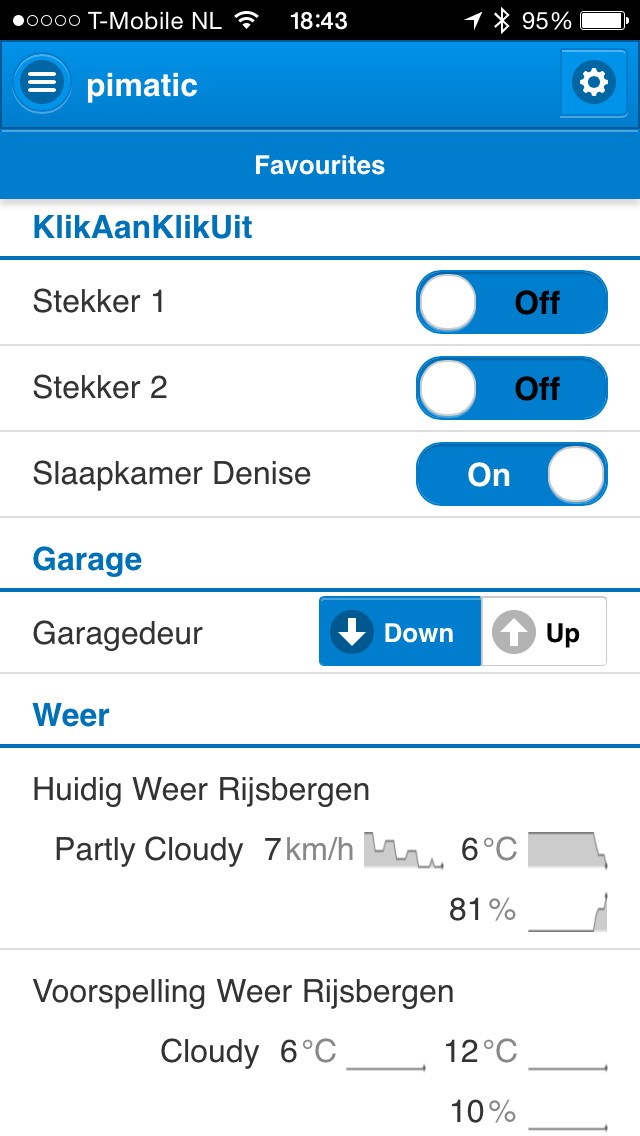The width and height of the screenshot is (640, 1136).
Task: Tap the Garage group header
Action: coord(88,559)
